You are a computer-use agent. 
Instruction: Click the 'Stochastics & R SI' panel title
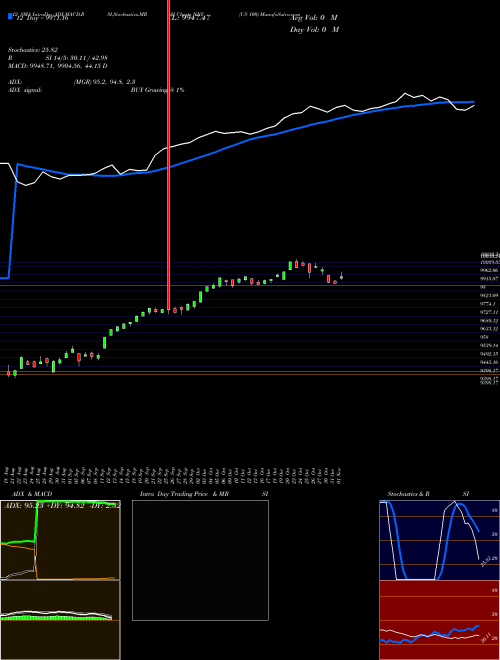click(428, 494)
